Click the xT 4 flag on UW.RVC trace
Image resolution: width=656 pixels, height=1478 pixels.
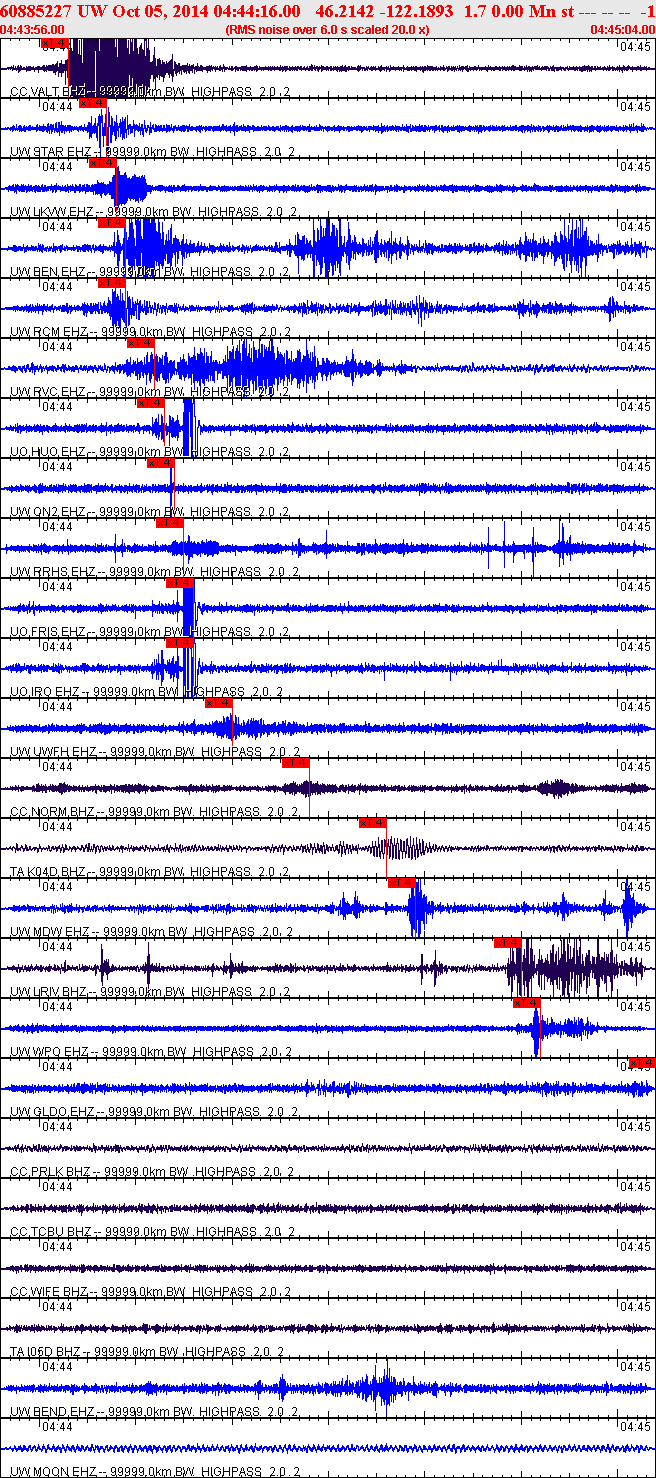141,343
